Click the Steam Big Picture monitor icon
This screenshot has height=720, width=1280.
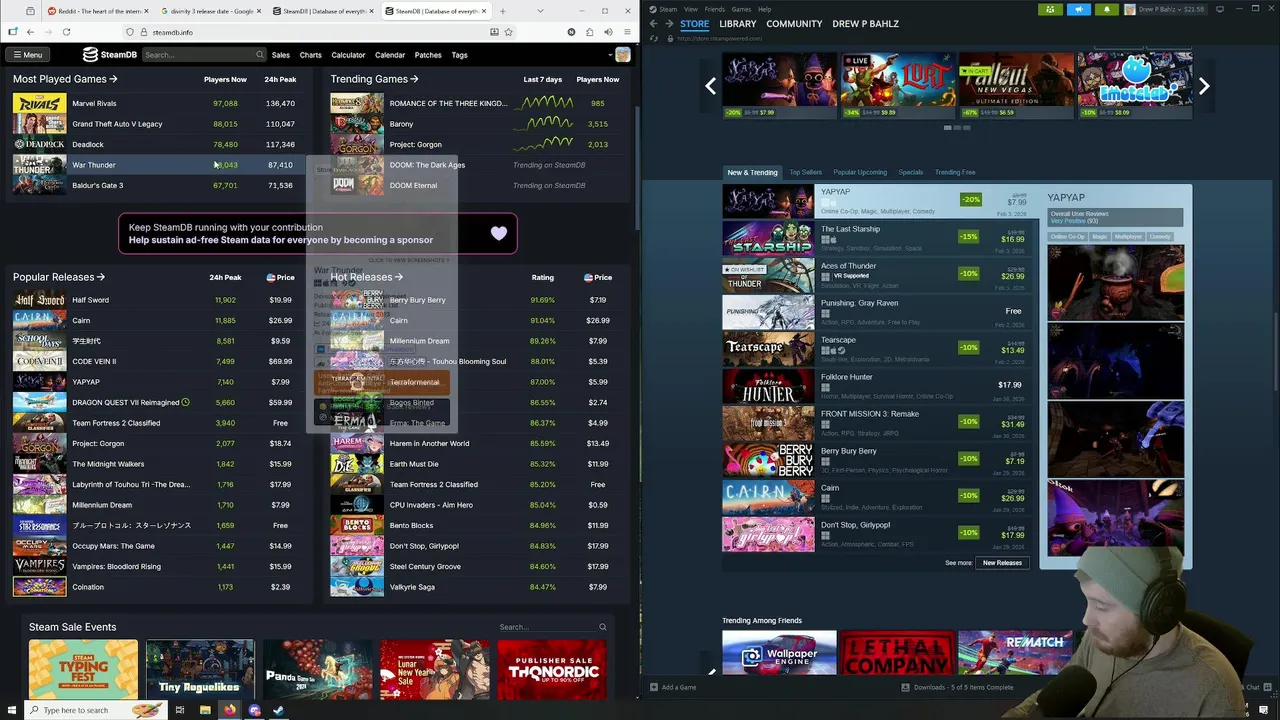click(1220, 9)
